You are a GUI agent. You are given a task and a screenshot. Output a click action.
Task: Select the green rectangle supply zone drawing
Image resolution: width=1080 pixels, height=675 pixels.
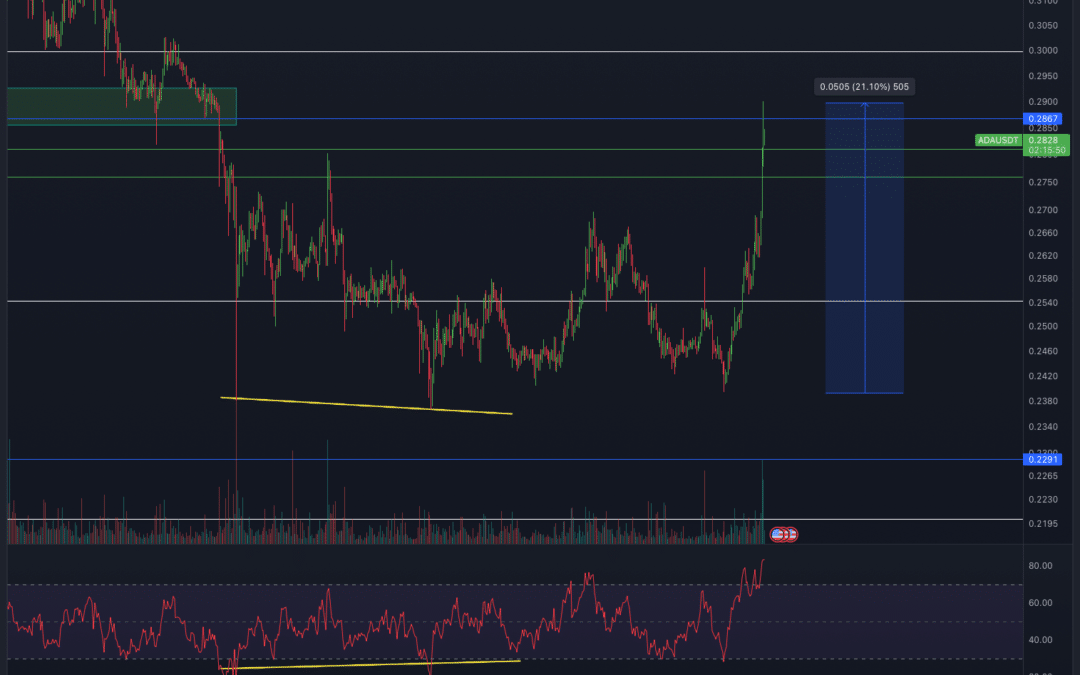coord(122,106)
